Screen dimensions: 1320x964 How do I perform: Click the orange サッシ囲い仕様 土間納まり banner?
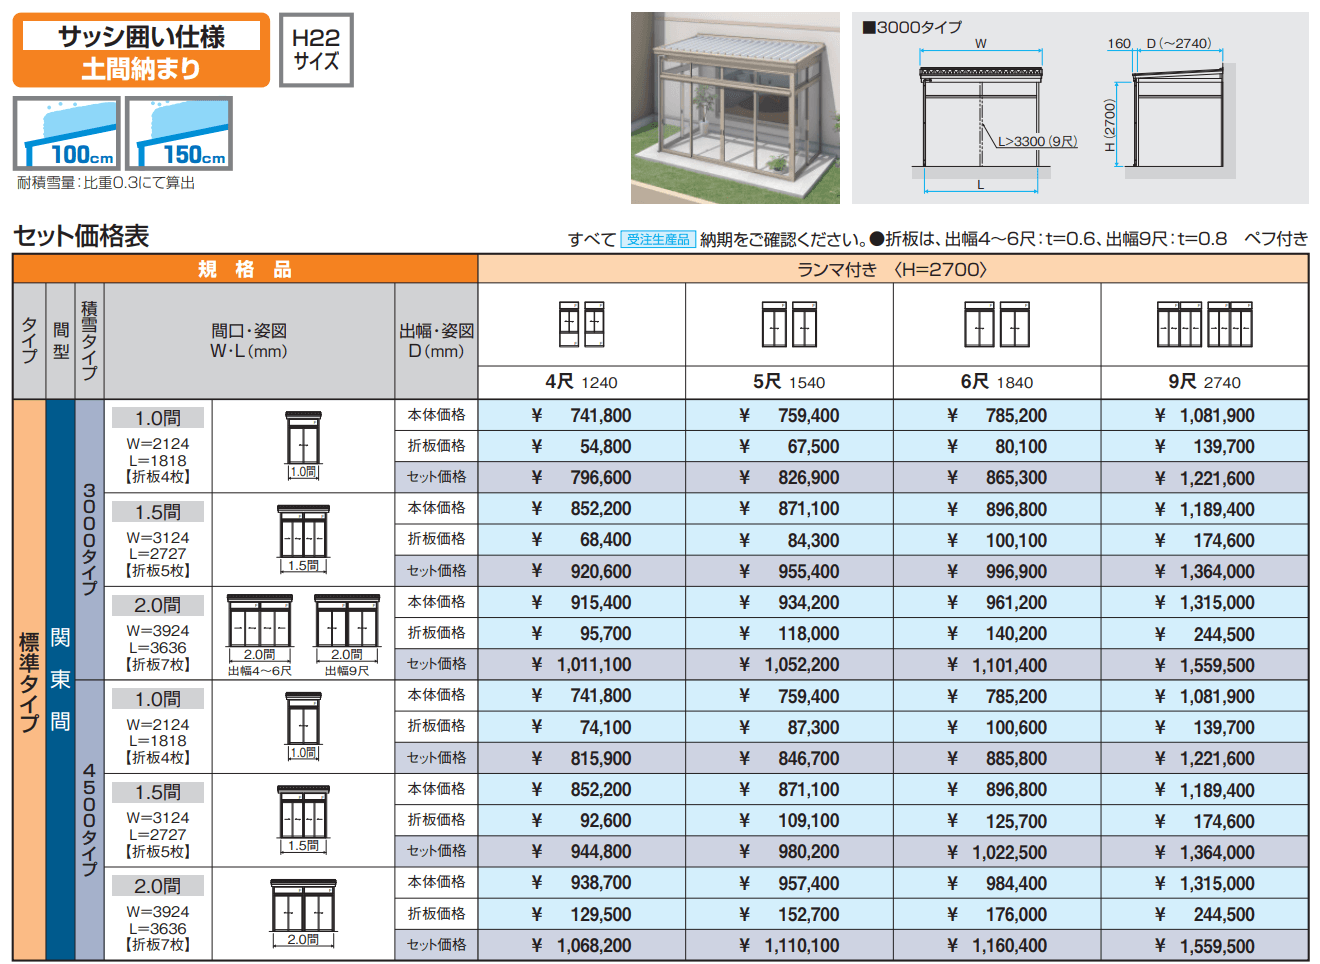pyautogui.click(x=141, y=51)
